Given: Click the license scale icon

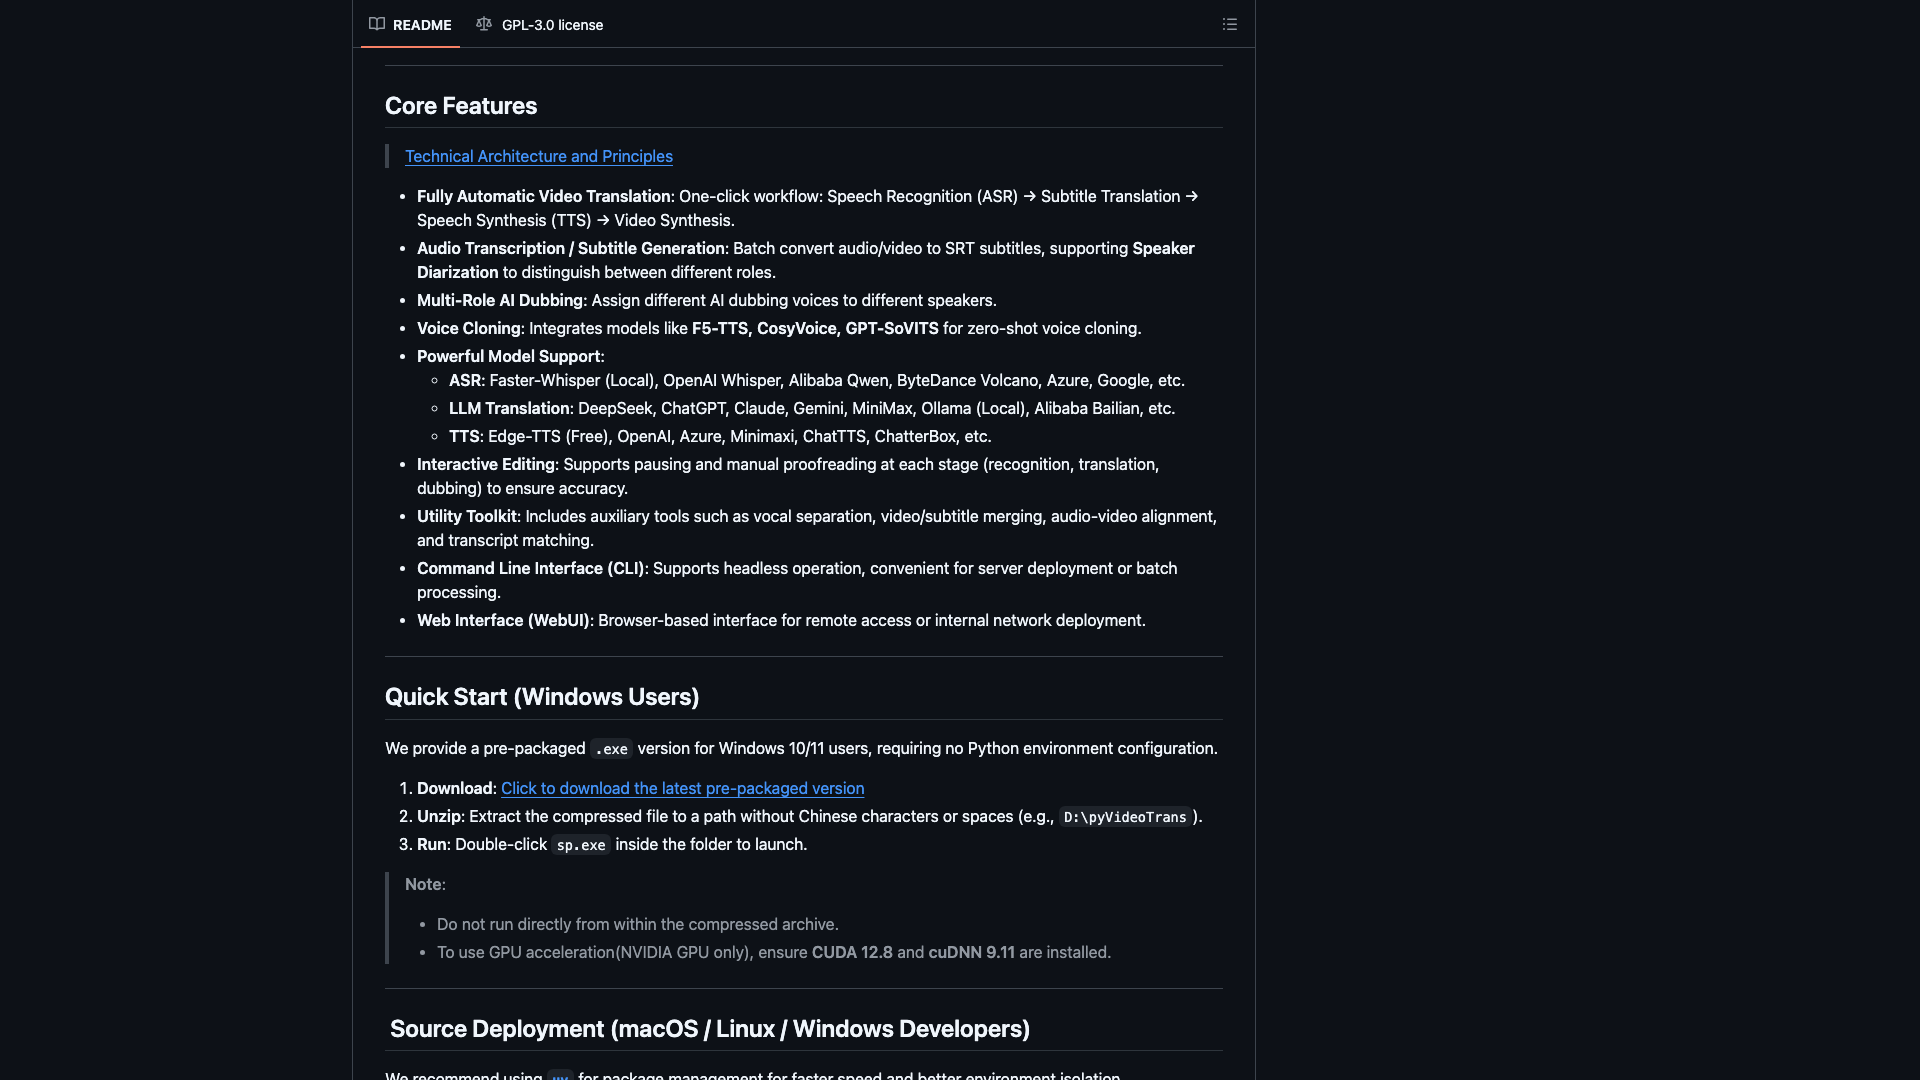Looking at the screenshot, I should 484,24.
